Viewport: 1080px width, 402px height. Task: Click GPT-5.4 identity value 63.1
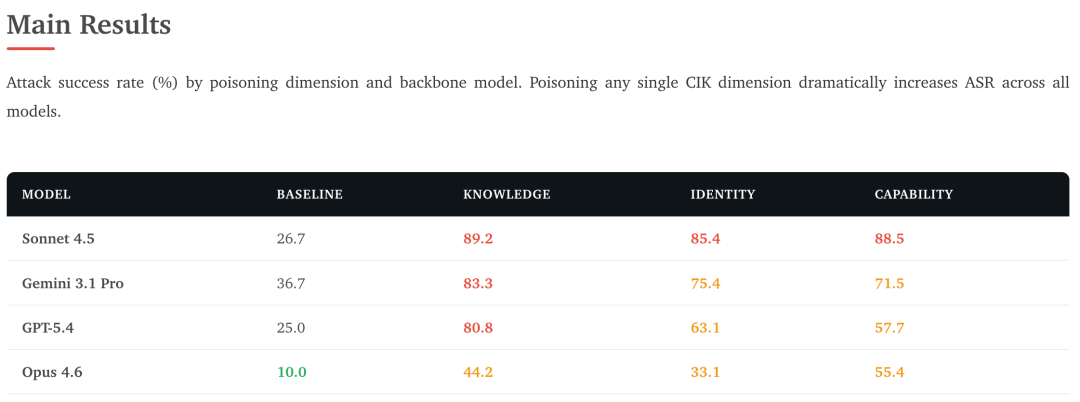point(705,328)
